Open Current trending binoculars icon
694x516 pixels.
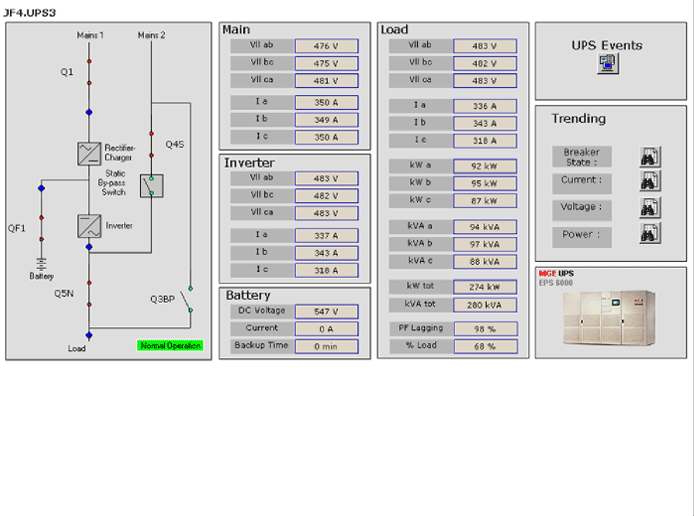(650, 181)
